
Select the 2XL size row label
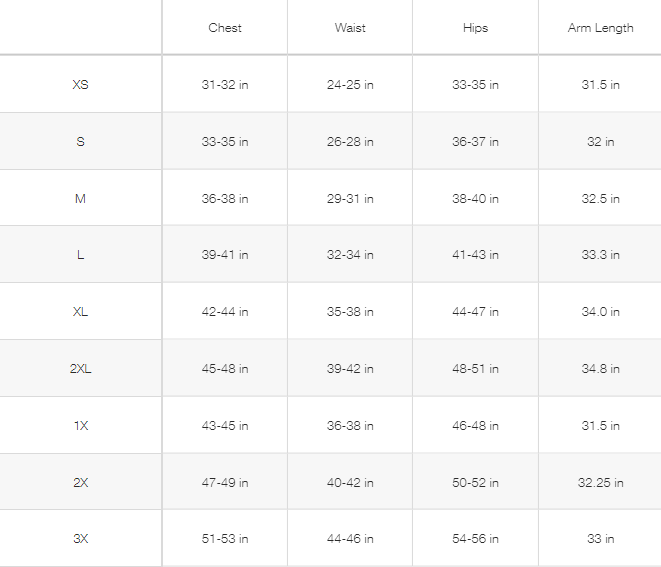click(x=81, y=369)
